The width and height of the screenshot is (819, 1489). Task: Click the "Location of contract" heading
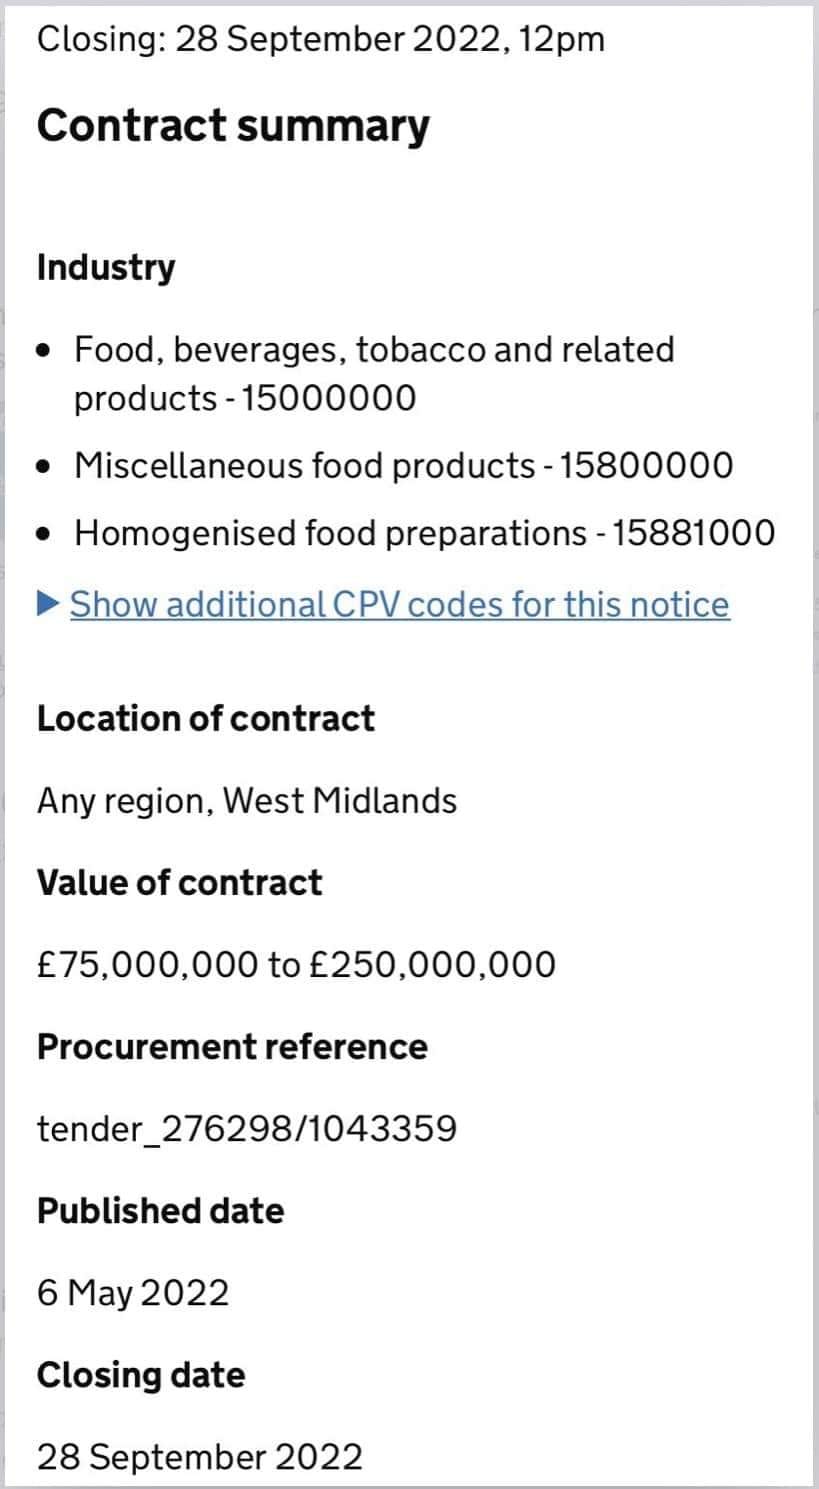205,719
